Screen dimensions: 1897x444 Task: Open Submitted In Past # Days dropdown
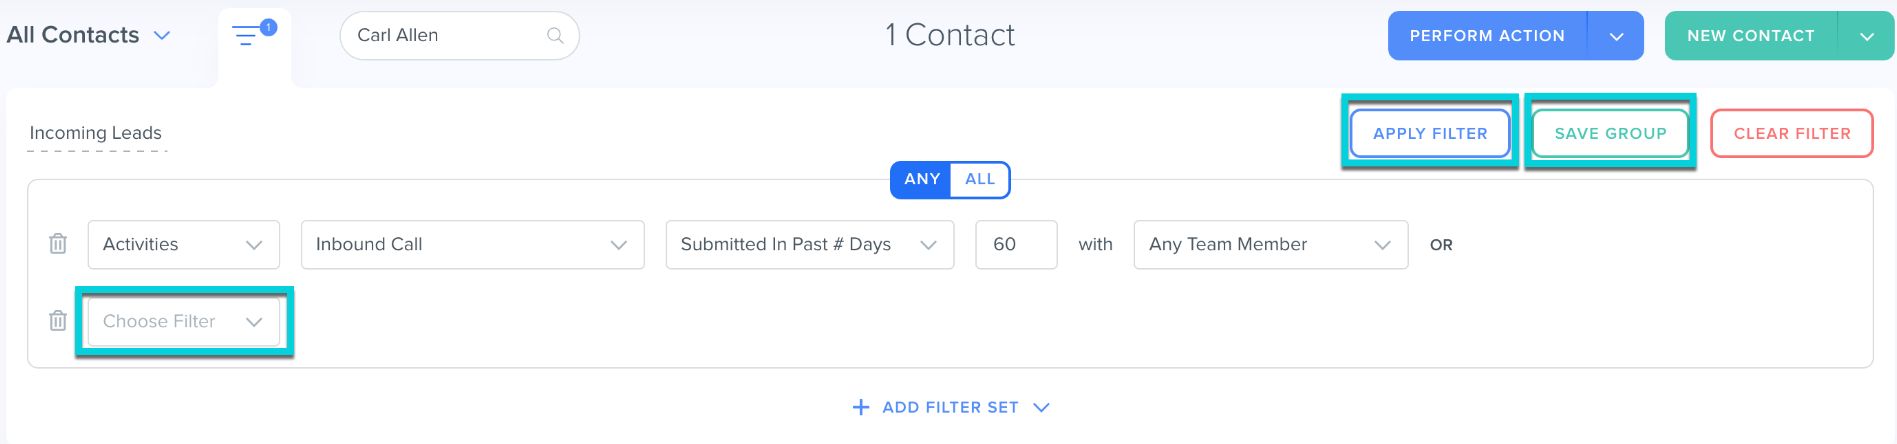tap(809, 245)
